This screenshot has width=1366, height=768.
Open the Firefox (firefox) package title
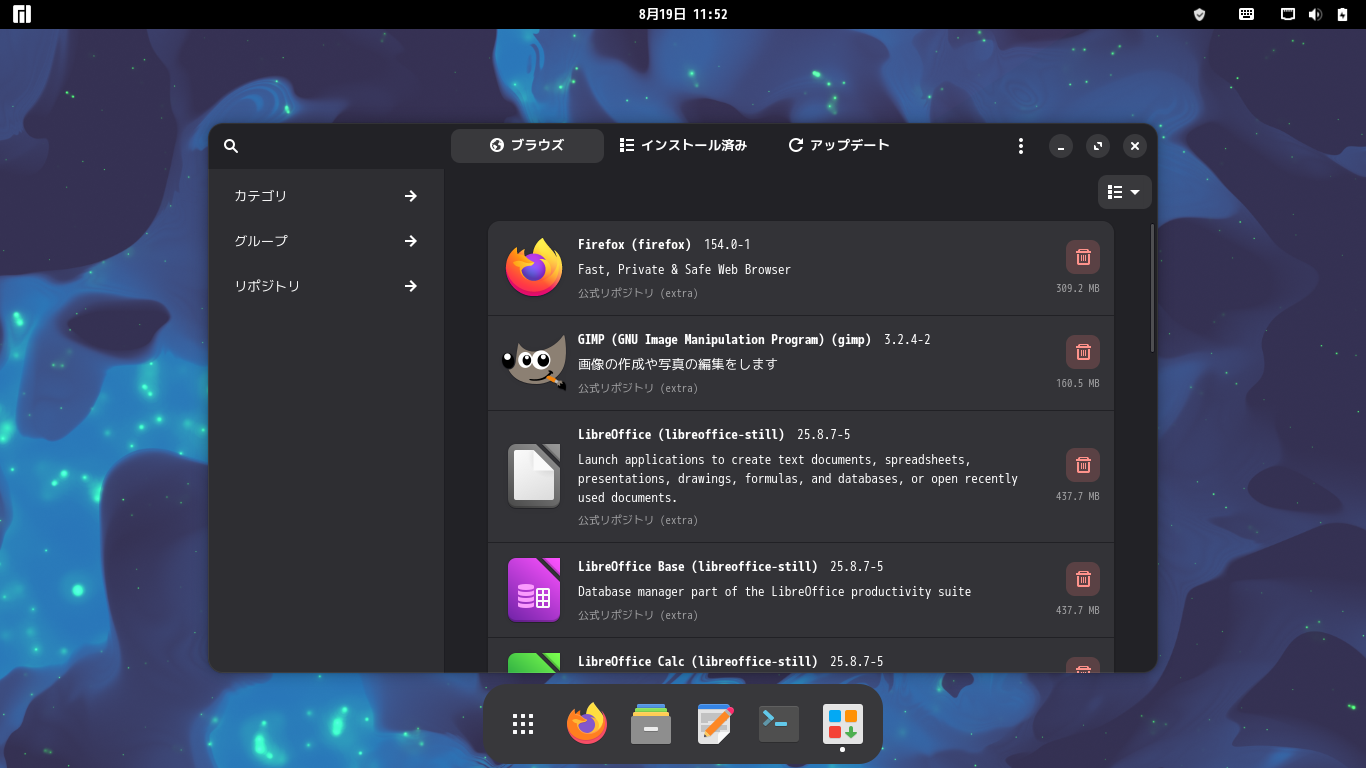point(634,245)
